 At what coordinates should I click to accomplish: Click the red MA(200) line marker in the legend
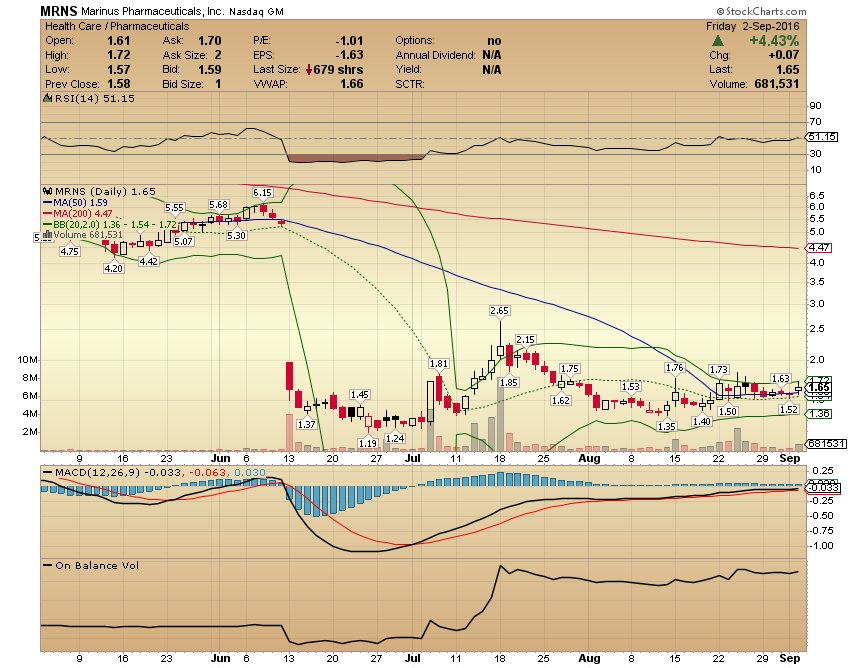coord(48,214)
